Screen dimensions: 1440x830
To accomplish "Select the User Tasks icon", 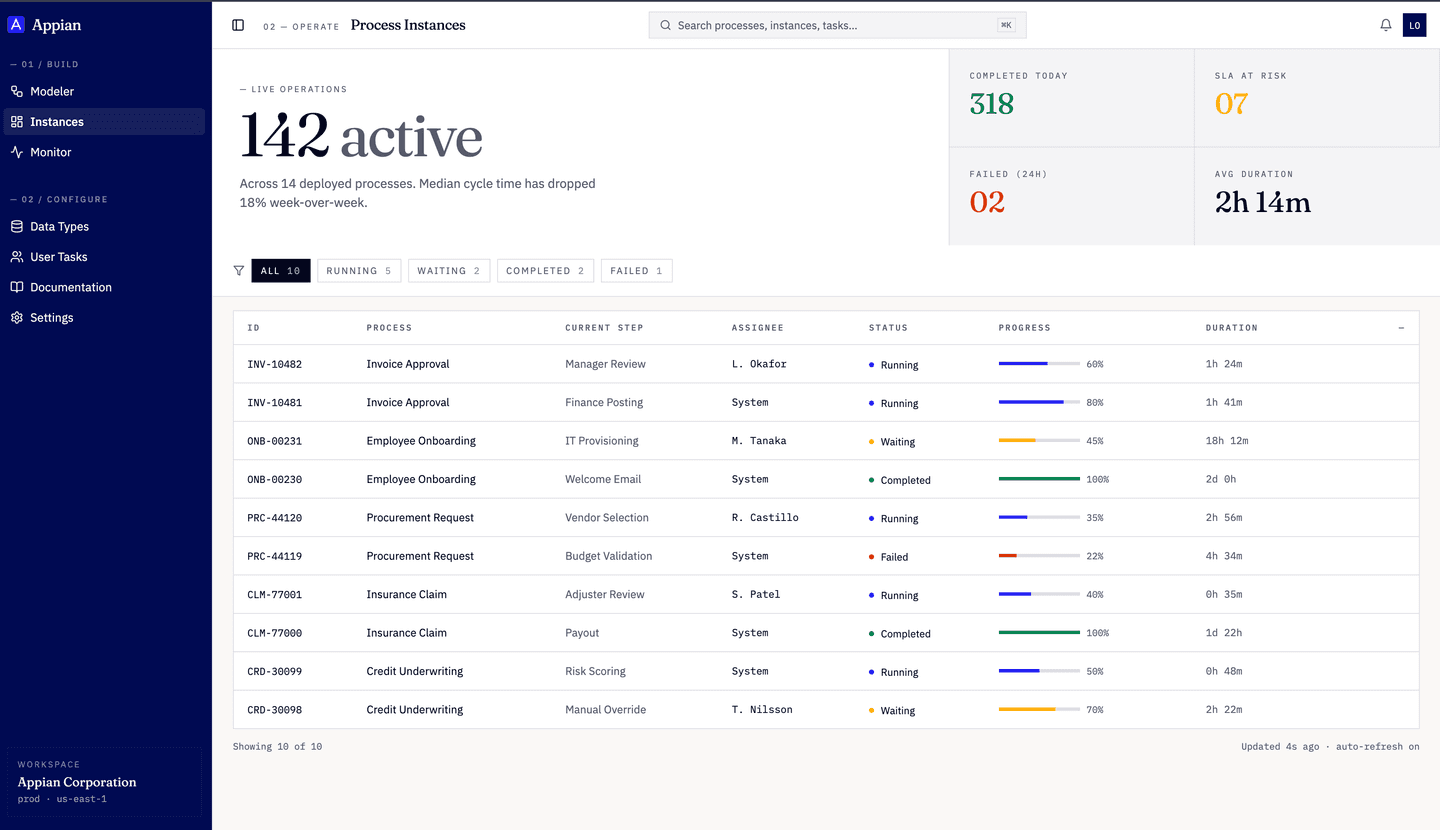I will (17, 256).
